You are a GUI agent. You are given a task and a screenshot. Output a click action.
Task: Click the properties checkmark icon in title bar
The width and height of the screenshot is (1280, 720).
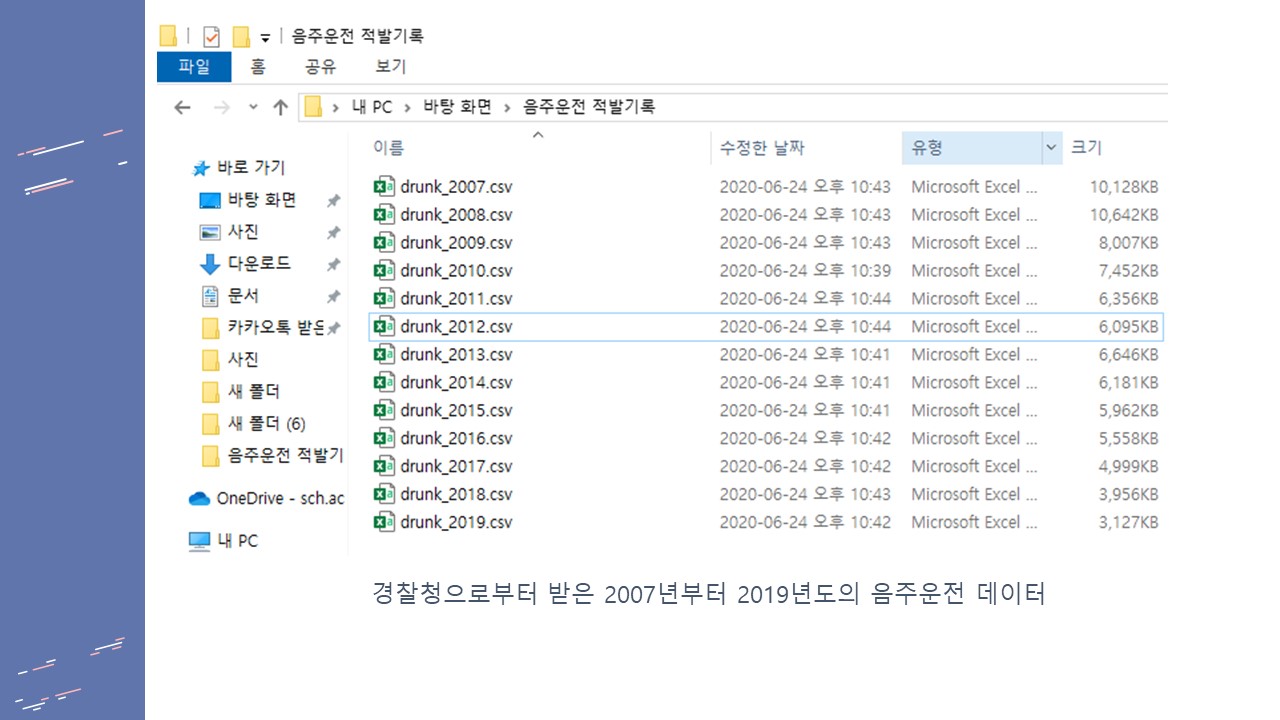click(211, 37)
